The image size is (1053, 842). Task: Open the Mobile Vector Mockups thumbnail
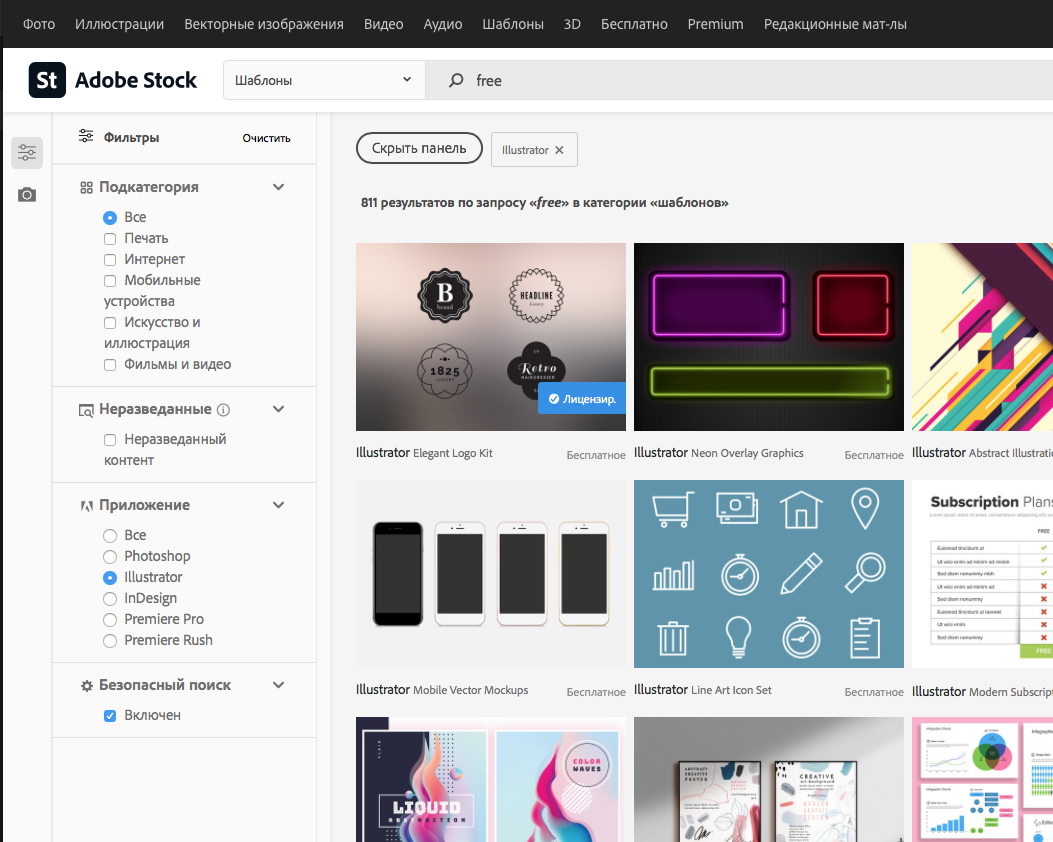491,574
